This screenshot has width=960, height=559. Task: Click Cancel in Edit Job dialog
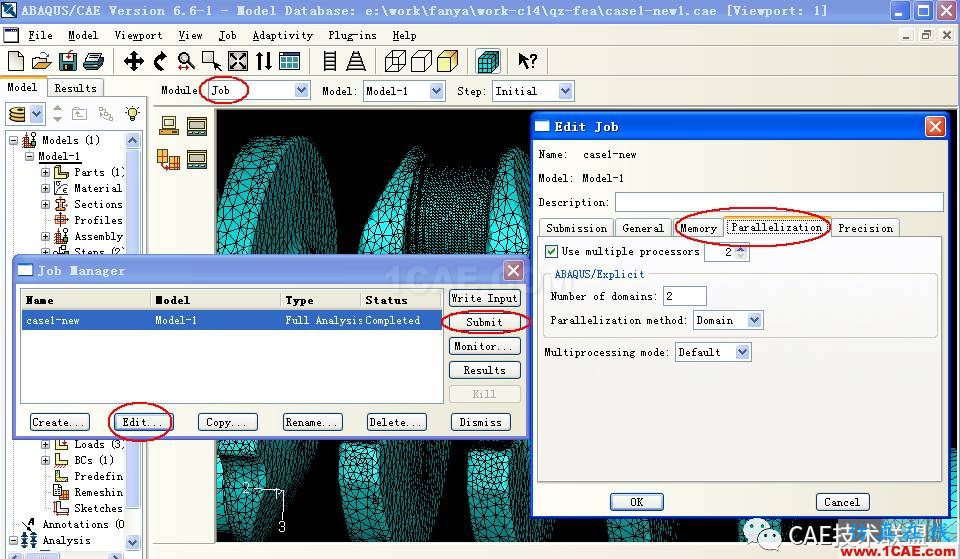tap(842, 502)
